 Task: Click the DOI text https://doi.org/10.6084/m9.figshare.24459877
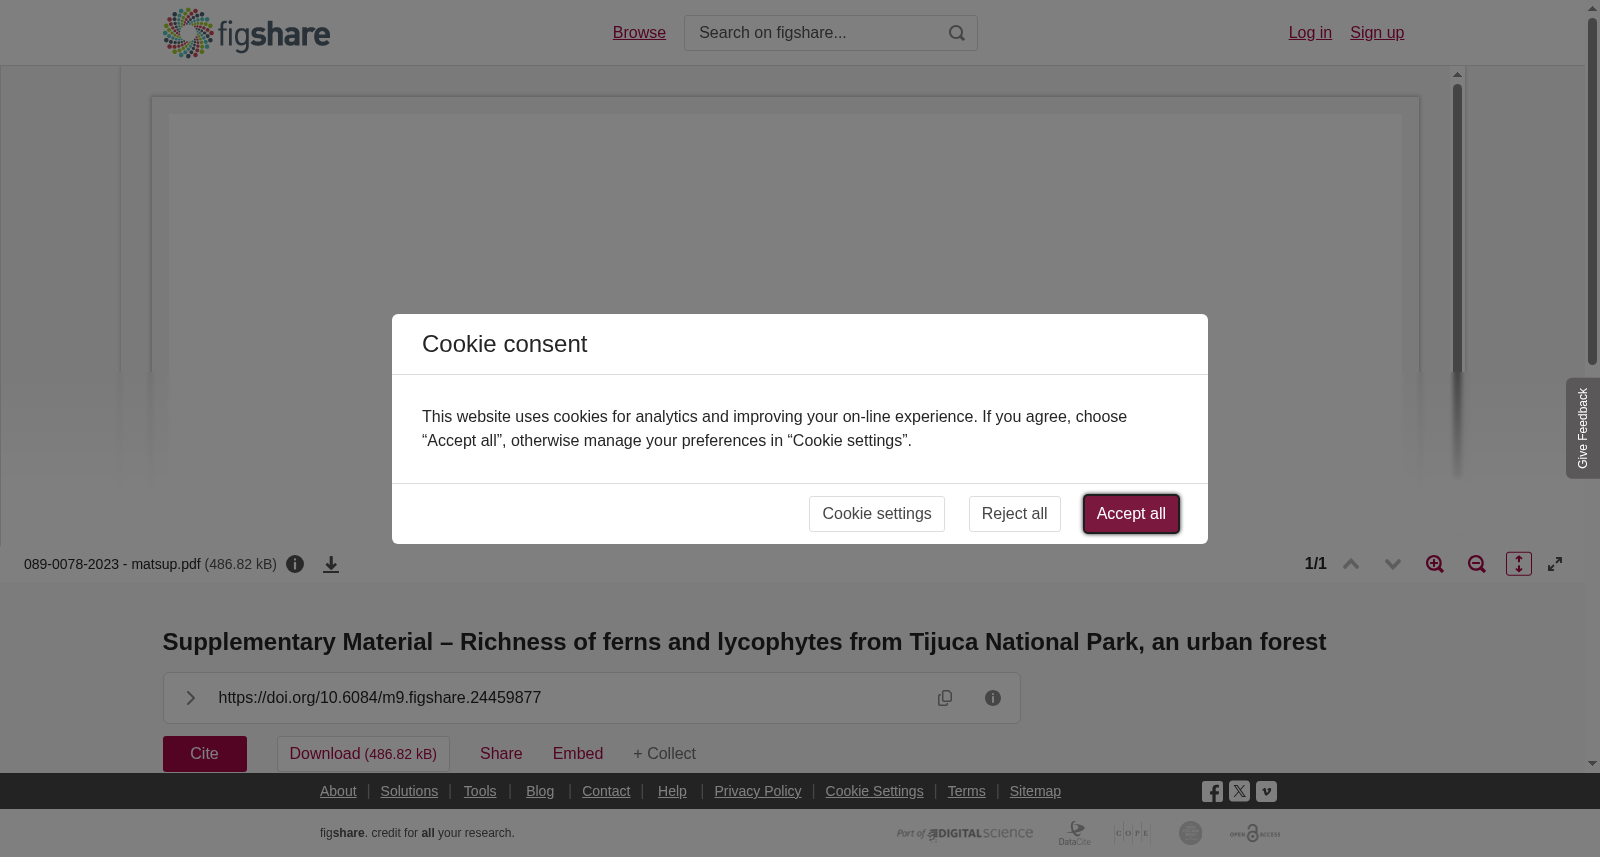[x=380, y=698]
